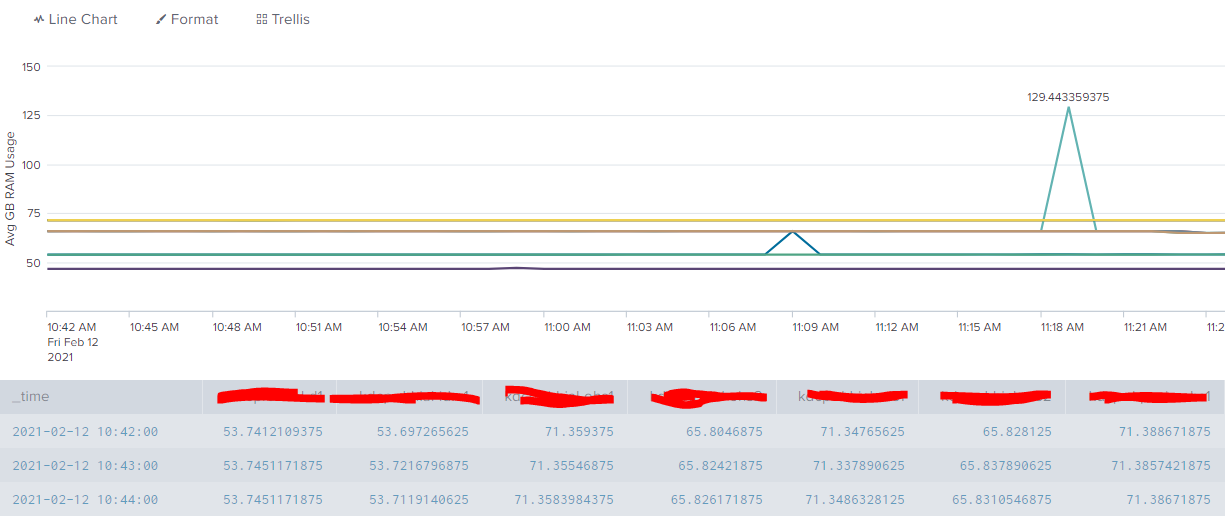1225x516 pixels.
Task: Open the Line Chart visualization picker
Action: coord(76,19)
